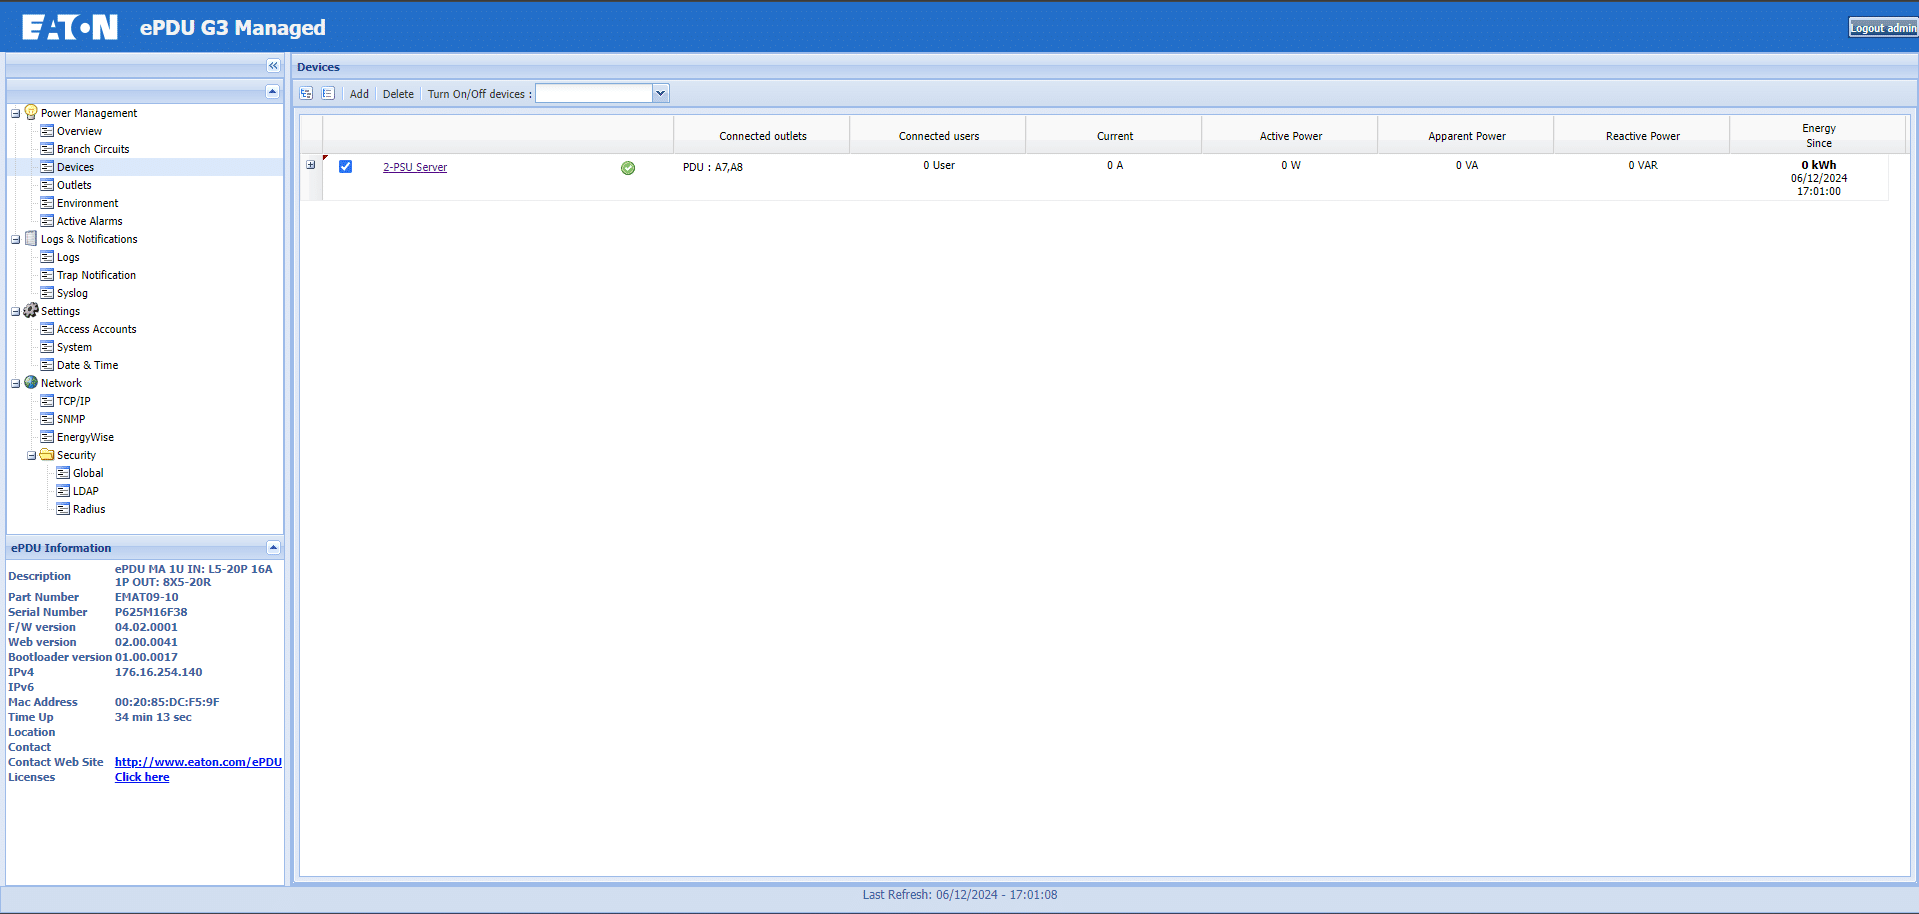Open Branch Circuits in the tree
This screenshot has width=1919, height=914.
click(93, 149)
